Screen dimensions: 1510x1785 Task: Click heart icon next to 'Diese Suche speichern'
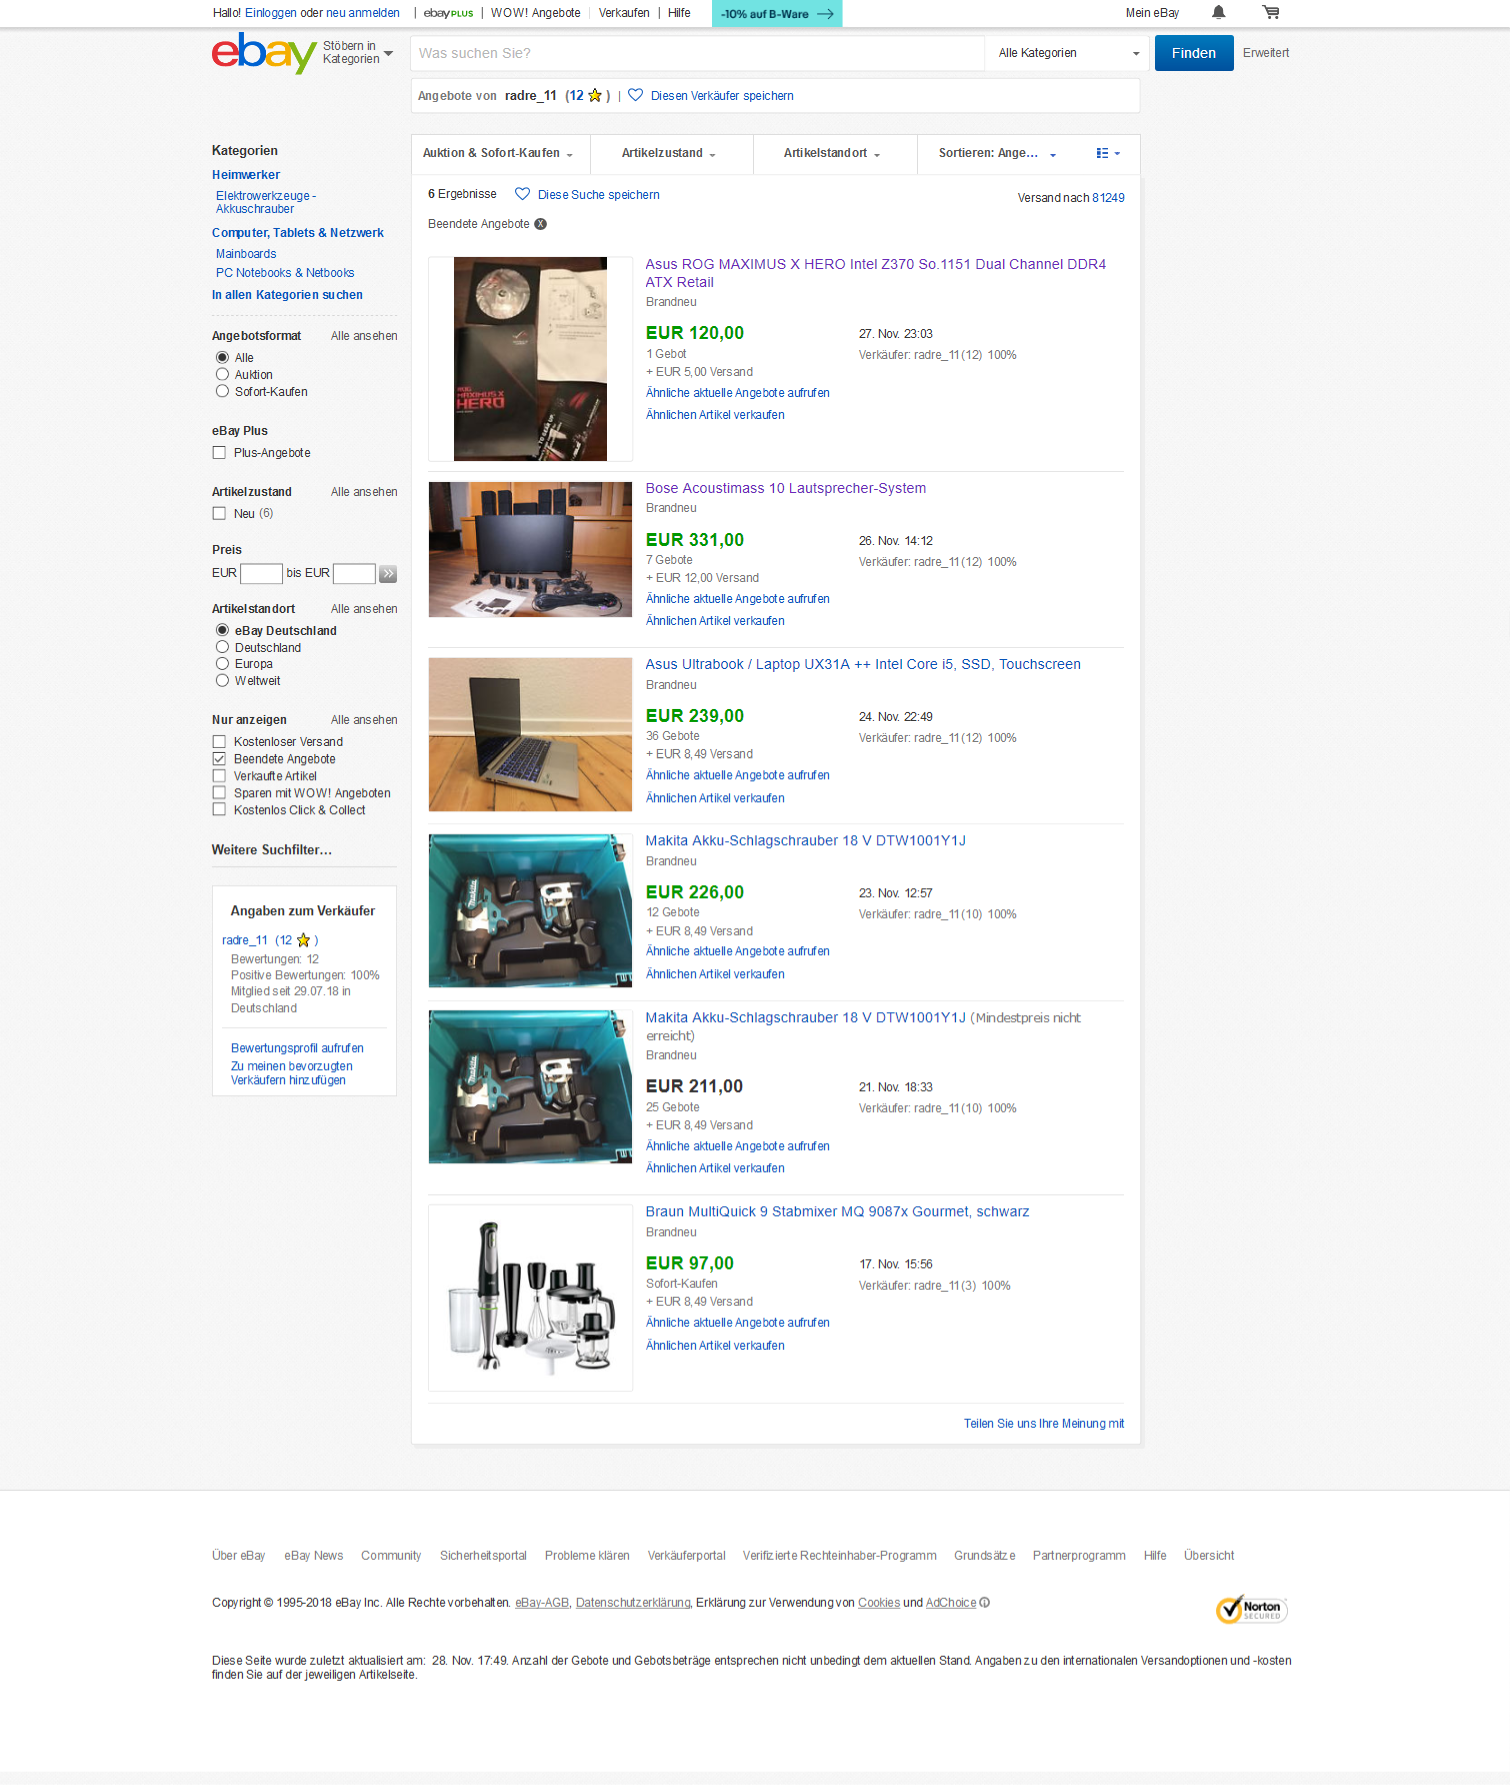click(522, 194)
